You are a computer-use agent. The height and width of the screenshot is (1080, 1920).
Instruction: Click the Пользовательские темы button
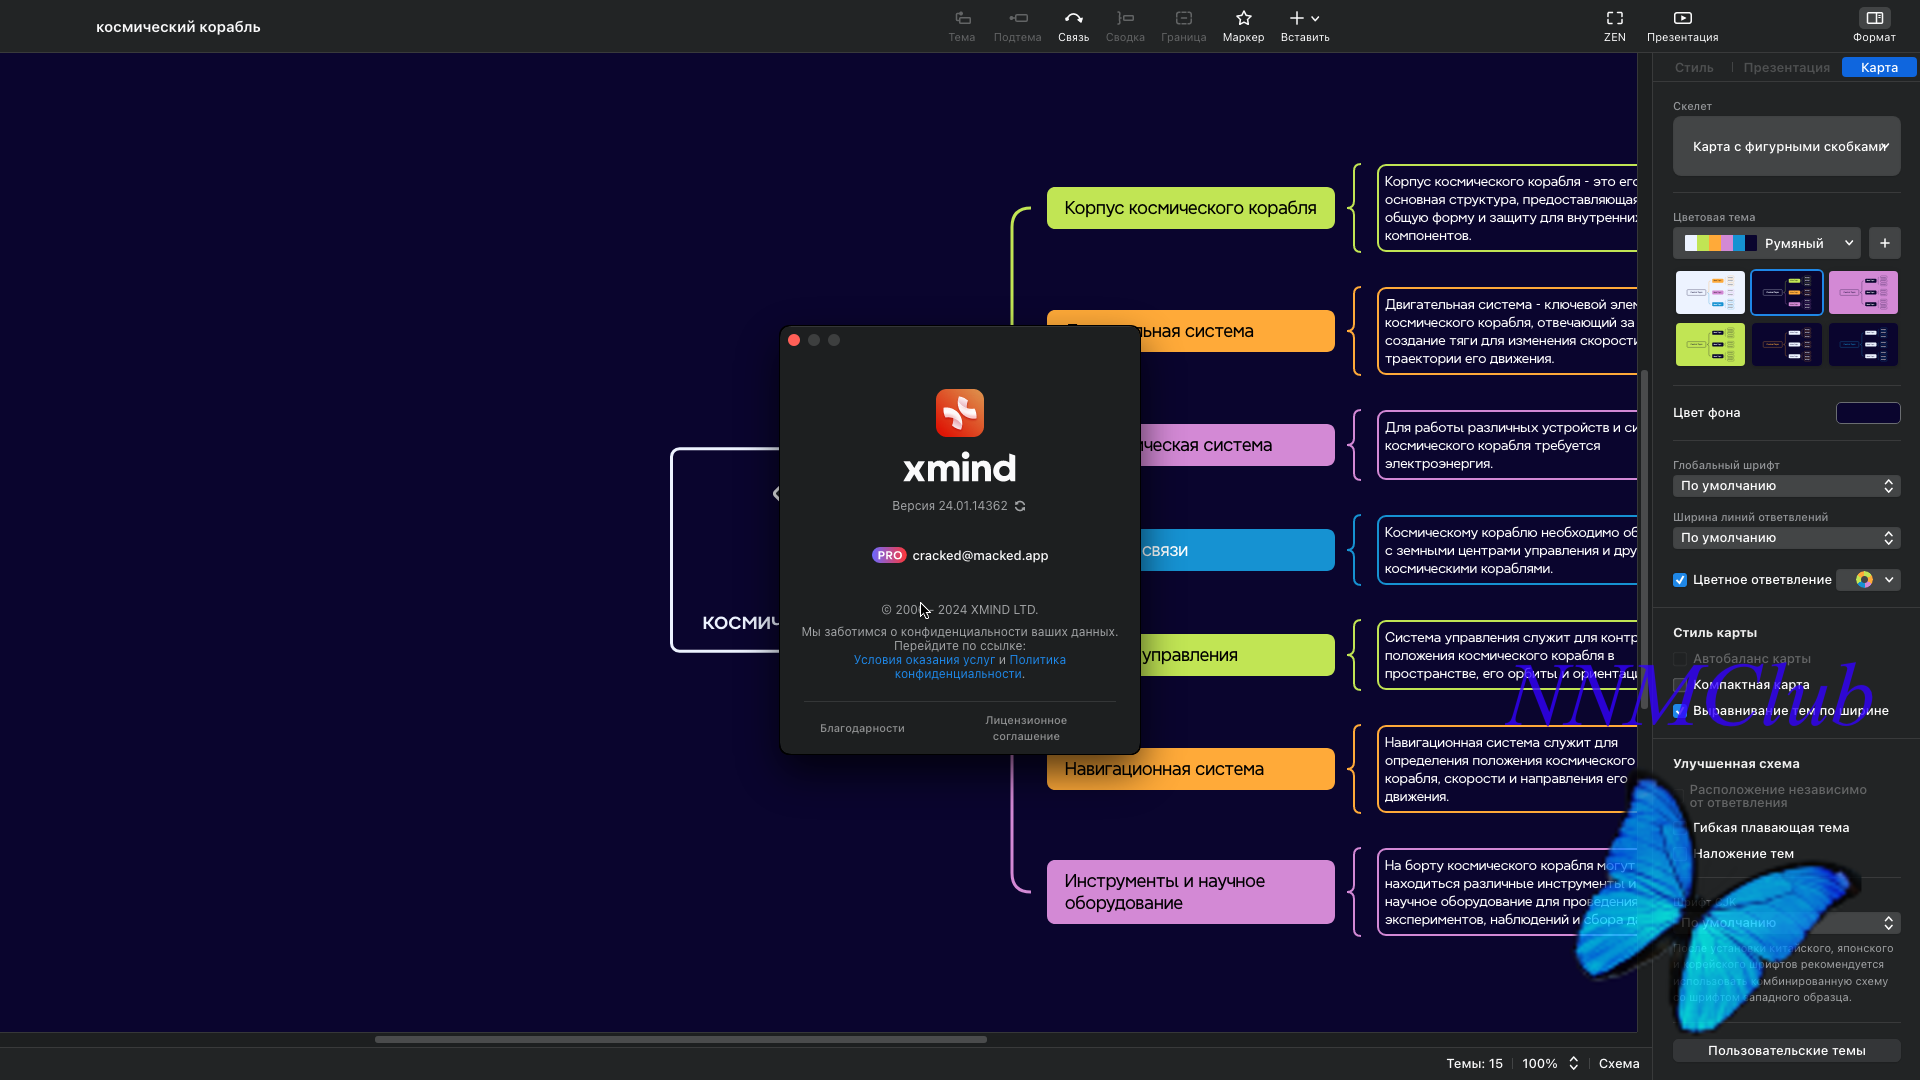(x=1786, y=1051)
